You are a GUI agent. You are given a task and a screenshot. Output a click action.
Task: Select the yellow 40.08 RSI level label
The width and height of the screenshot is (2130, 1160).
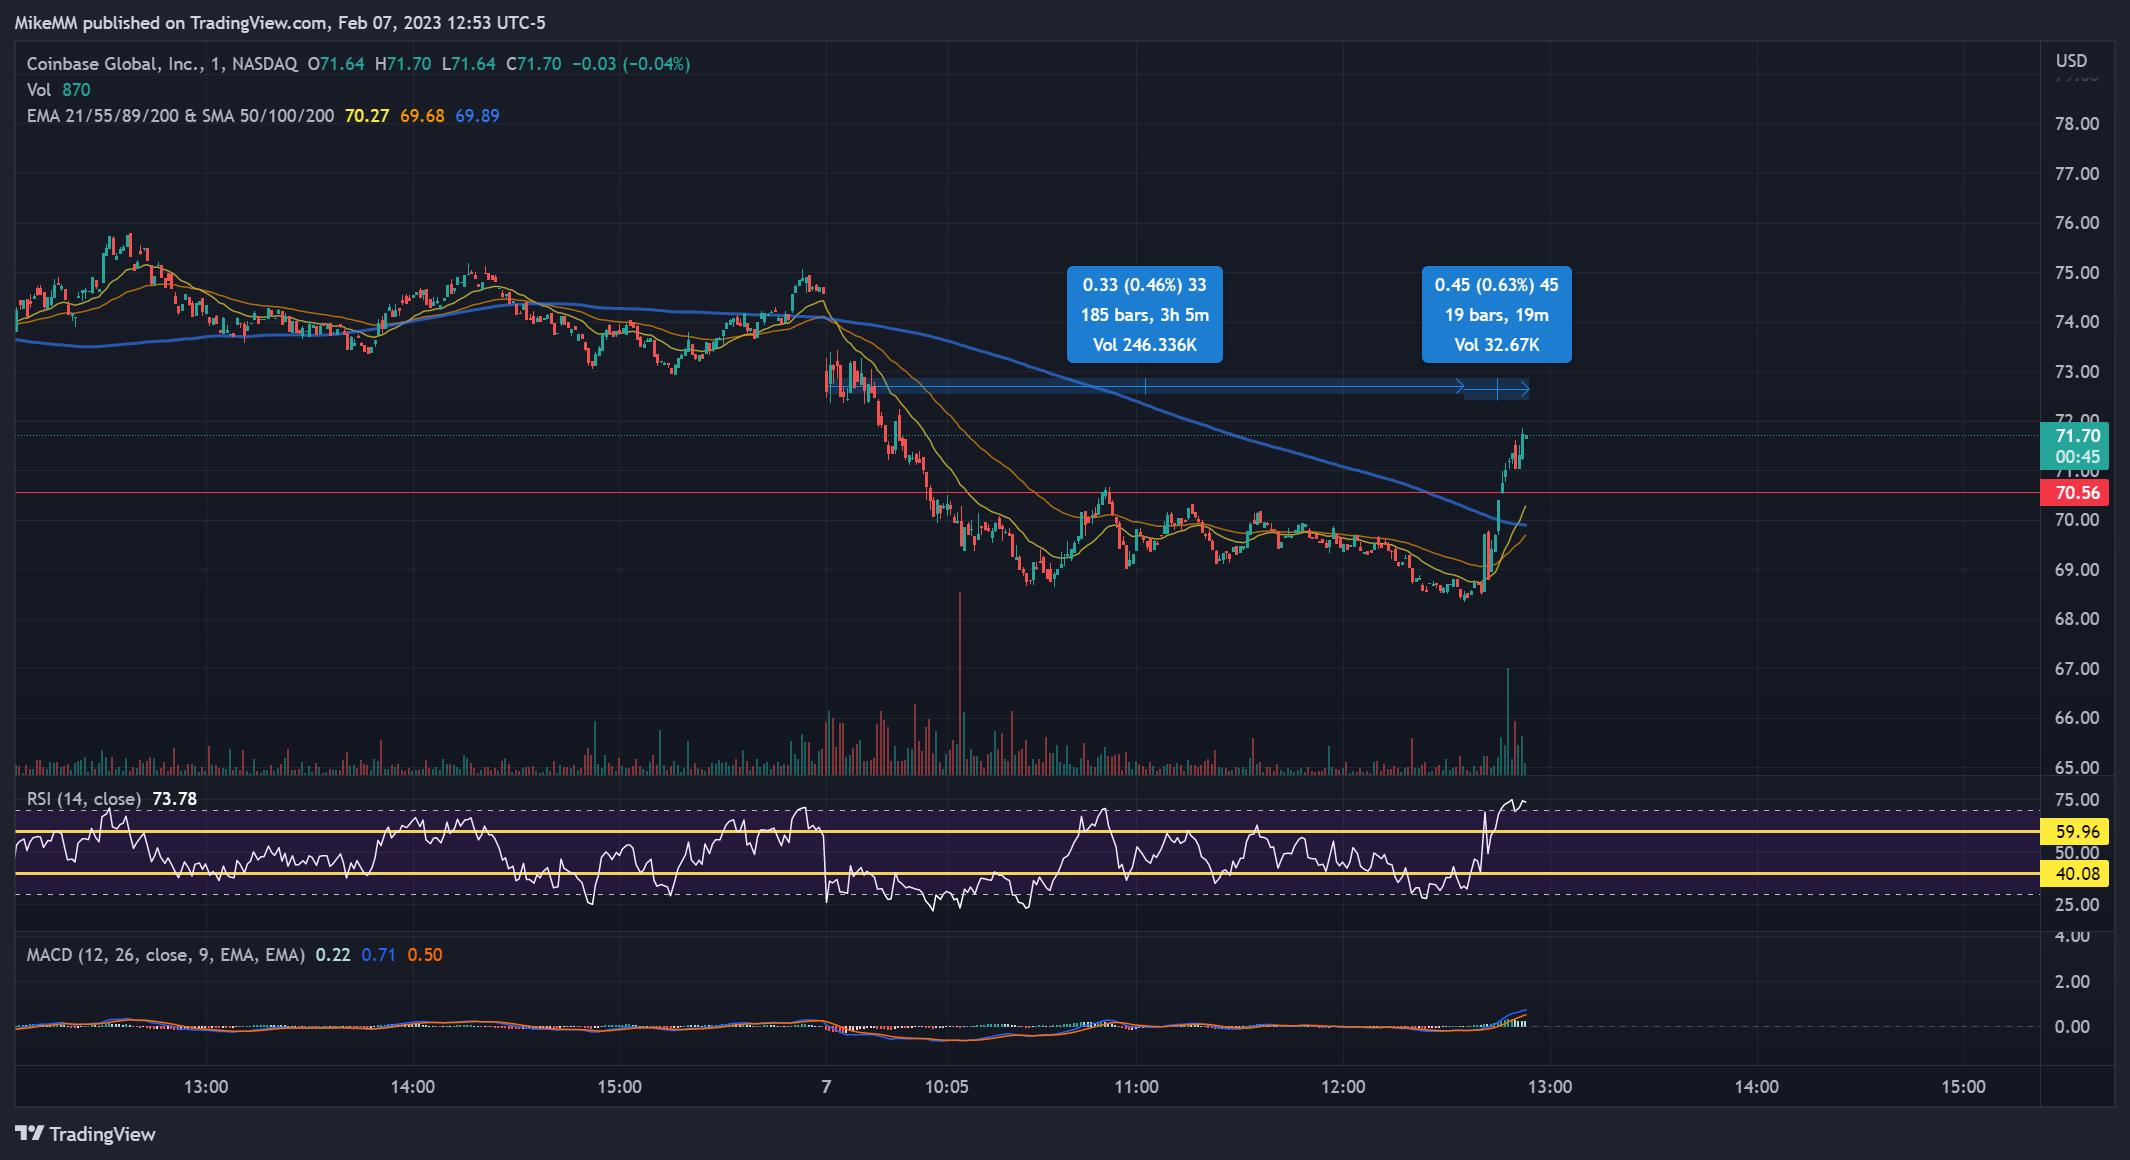point(2074,874)
